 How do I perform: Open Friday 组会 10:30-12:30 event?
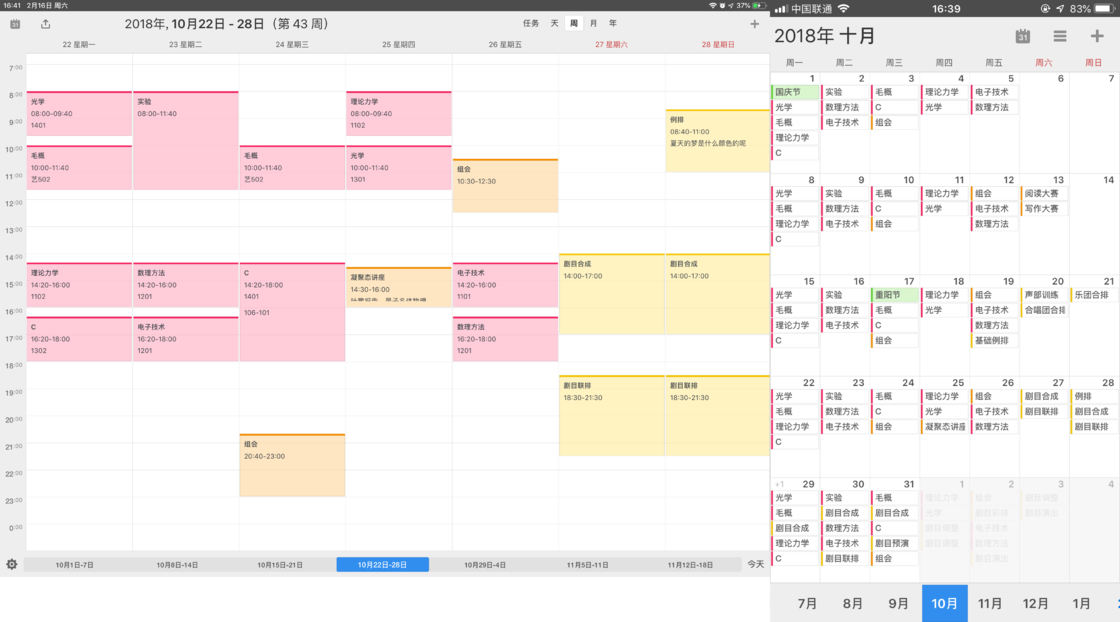505,186
